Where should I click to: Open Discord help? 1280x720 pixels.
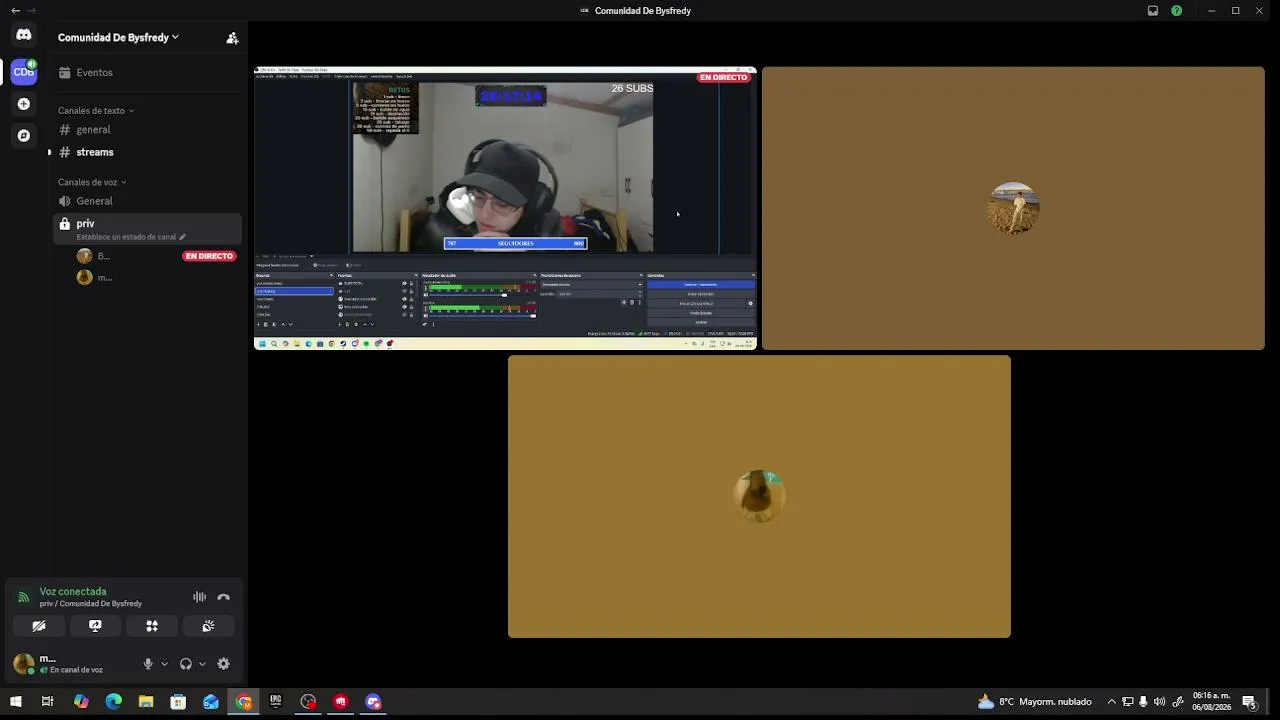coord(1177,11)
